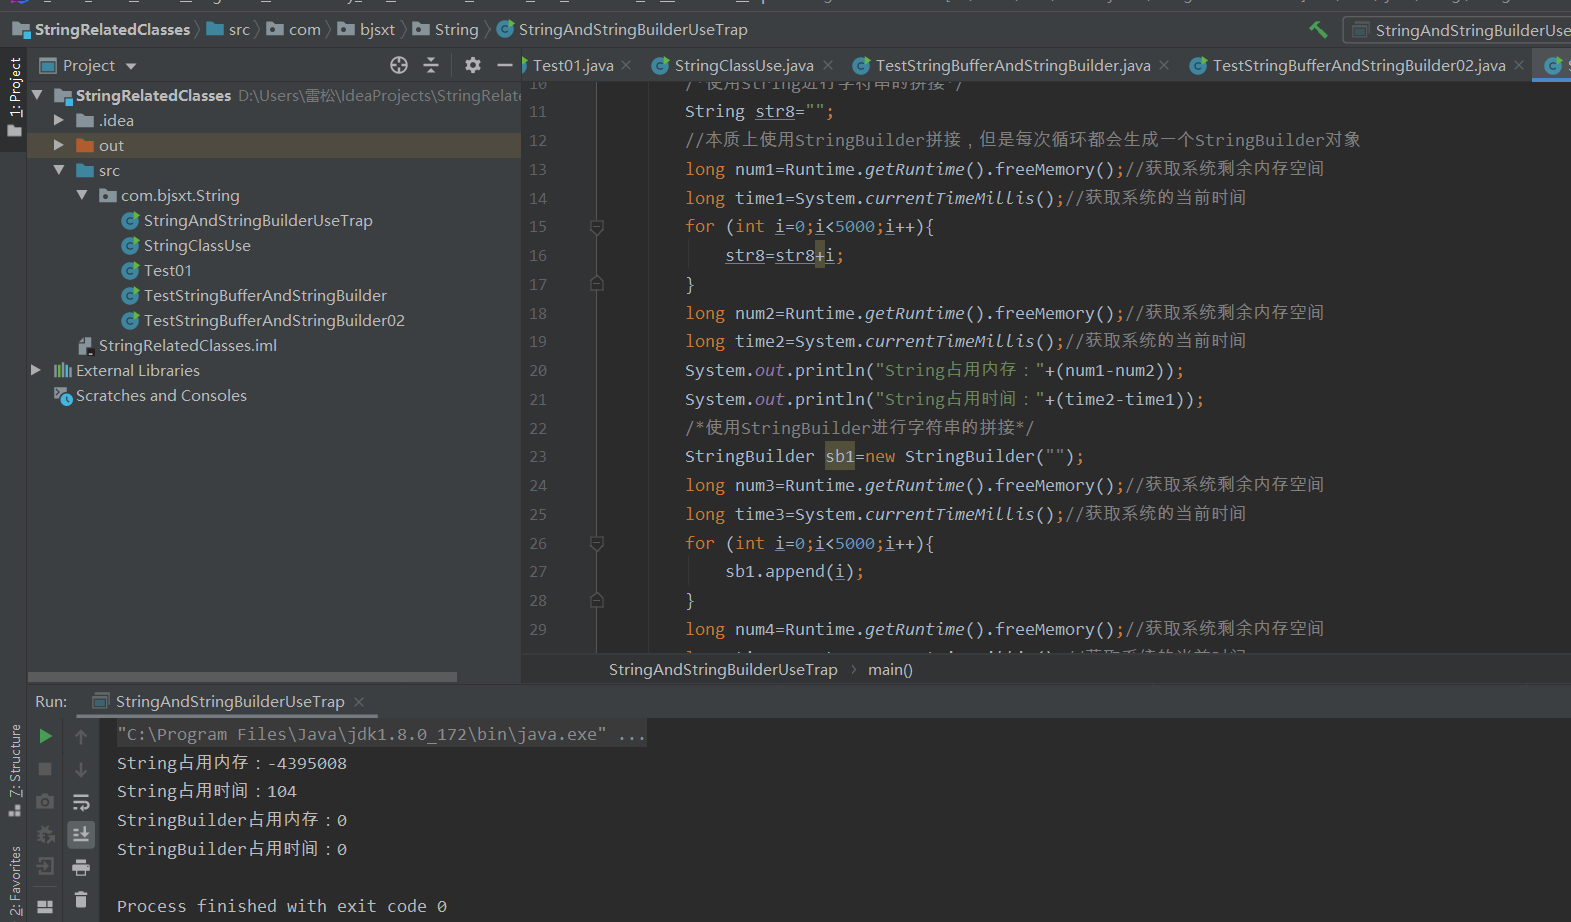The image size is (1571, 922).
Task: Click the Exit icon in Run toolbar
Action: (x=45, y=866)
